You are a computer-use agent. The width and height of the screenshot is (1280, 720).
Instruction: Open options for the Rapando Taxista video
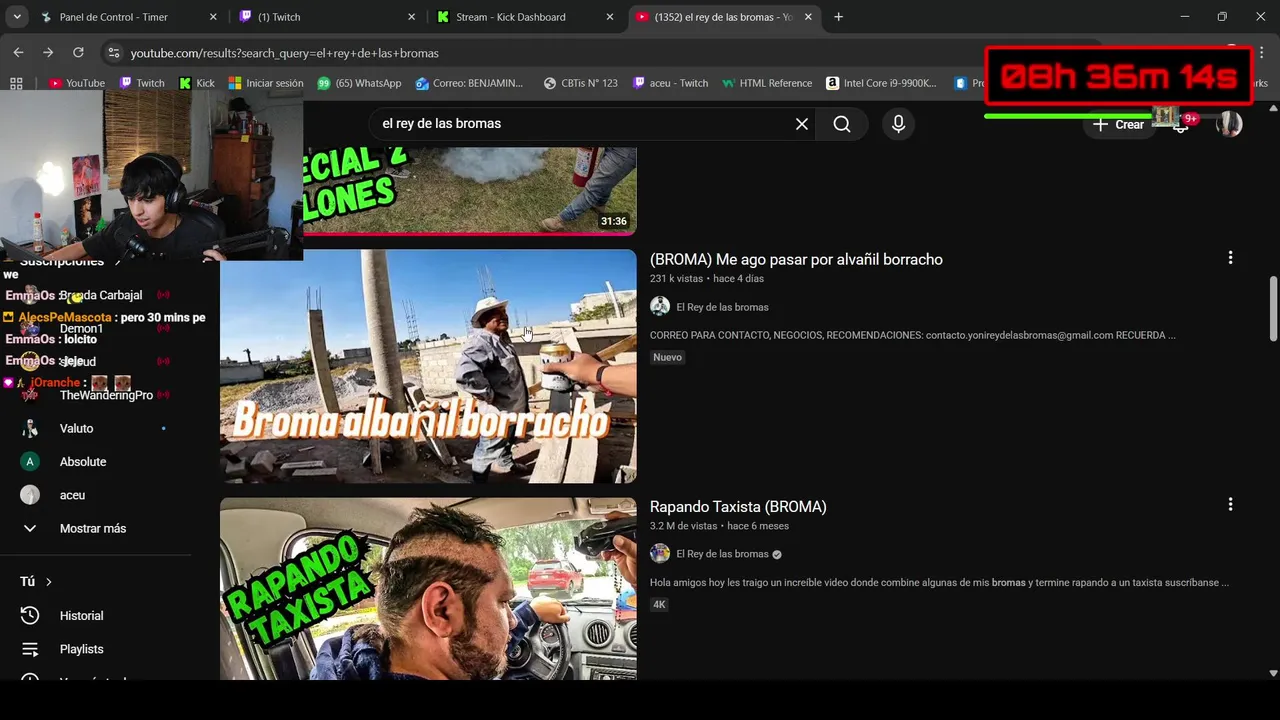click(1230, 505)
